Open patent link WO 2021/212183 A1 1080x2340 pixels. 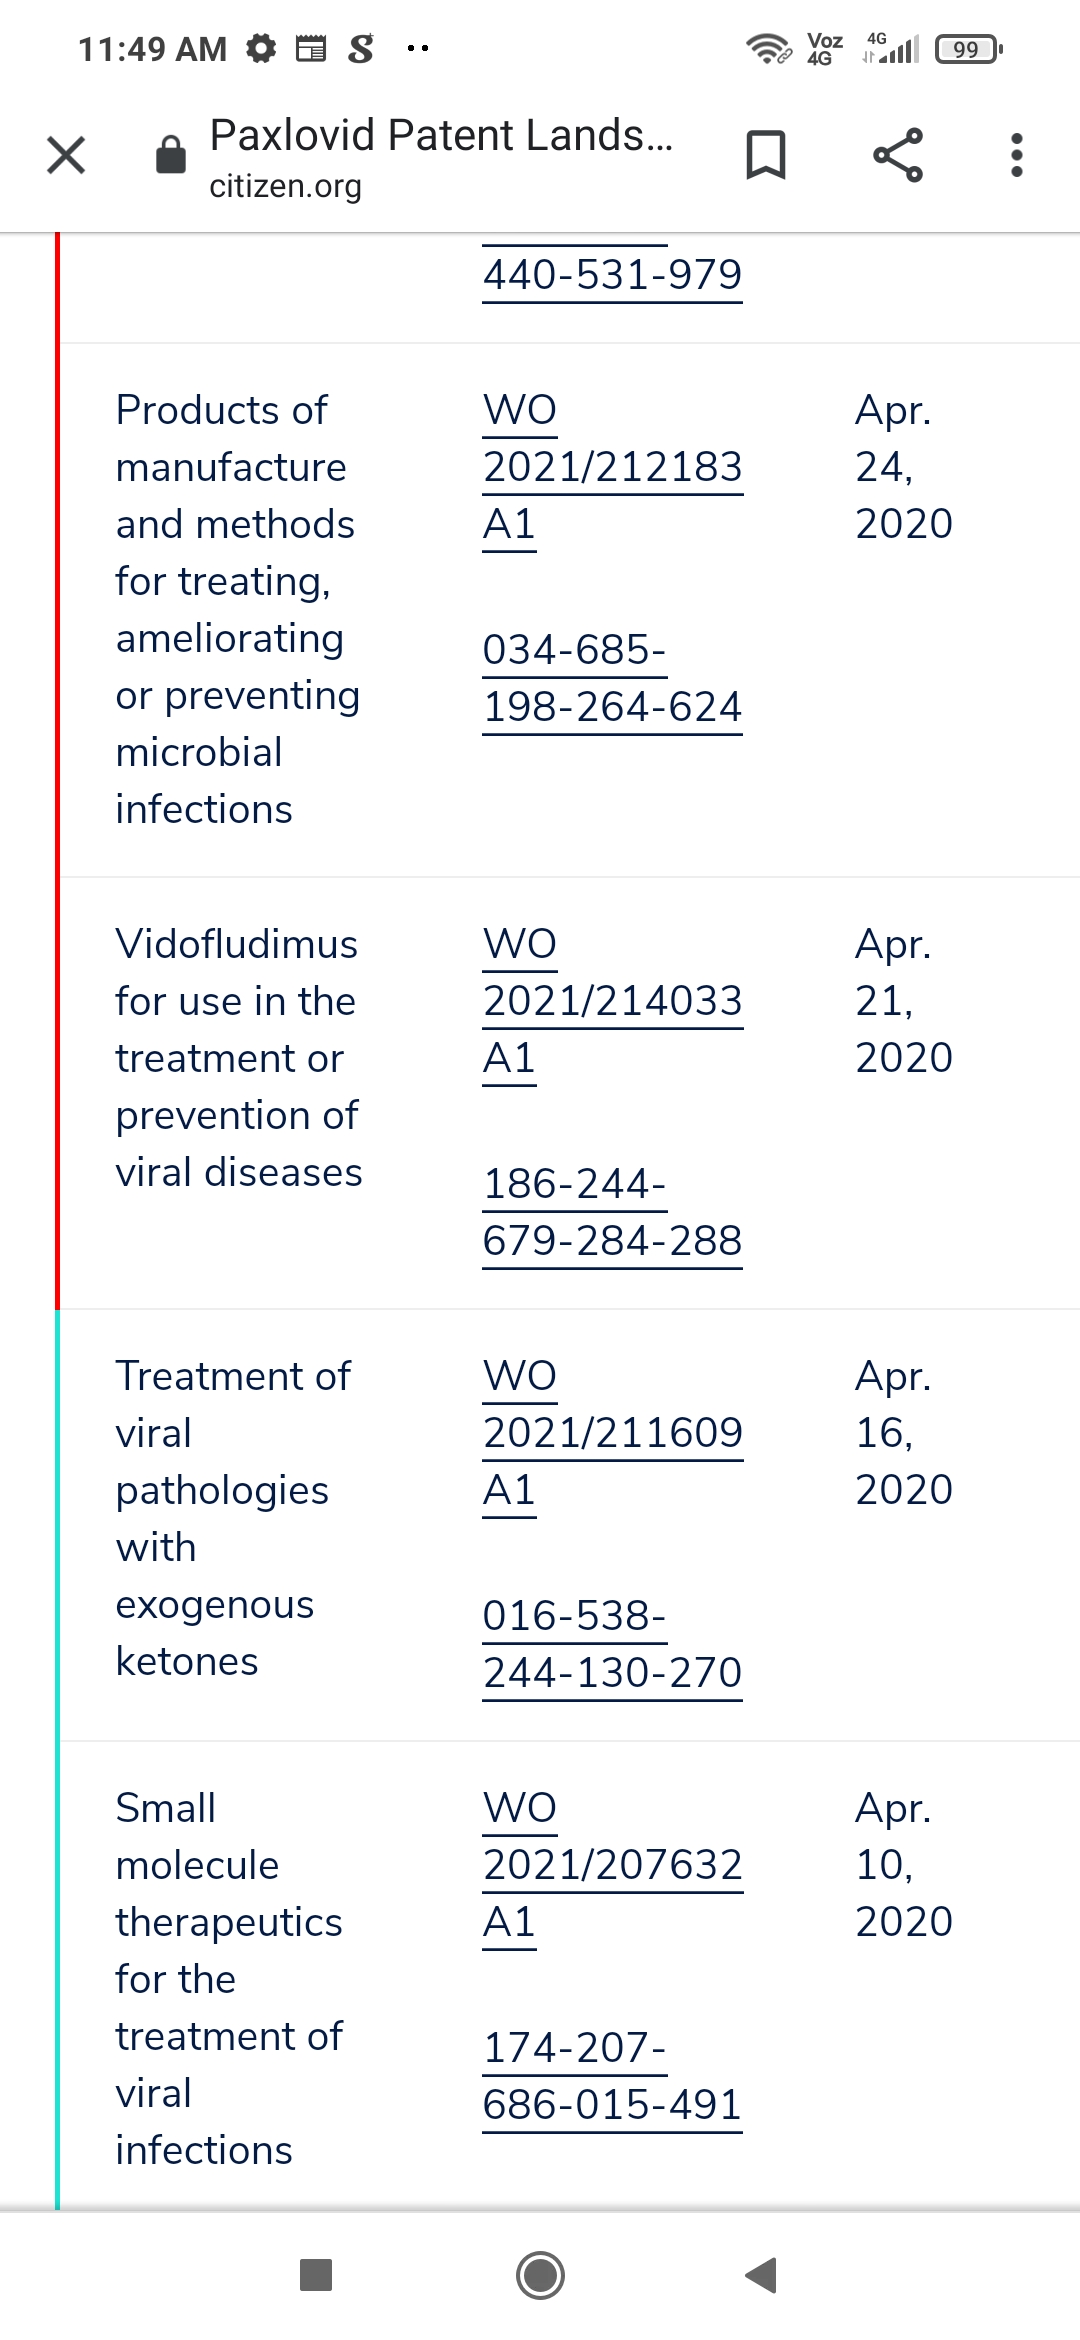[x=612, y=467]
